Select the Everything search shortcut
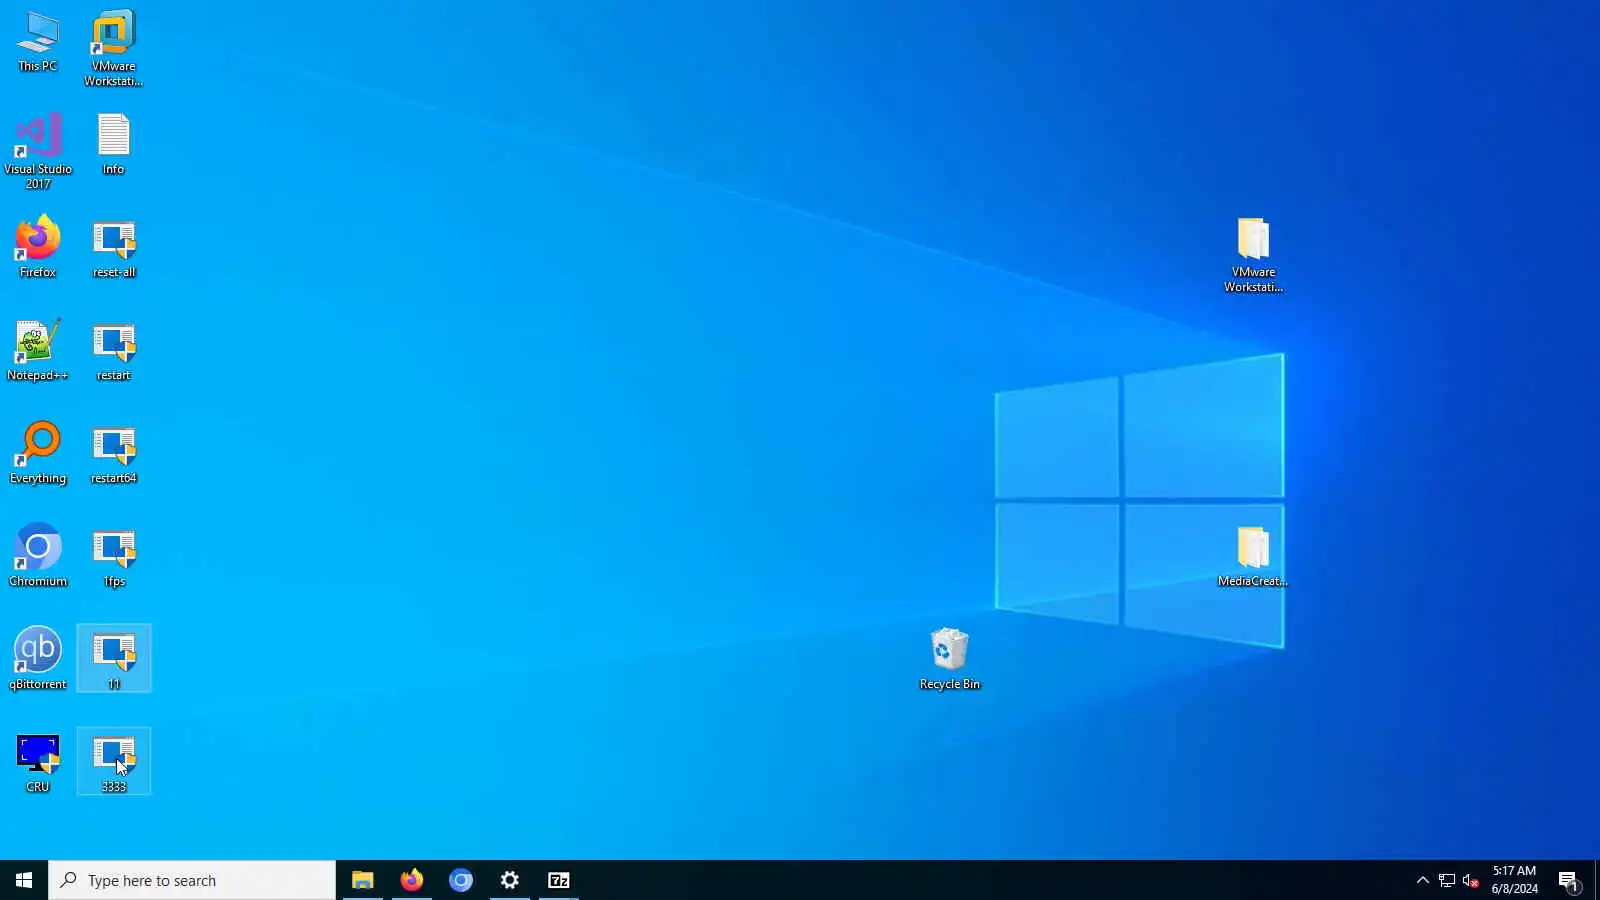This screenshot has height=900, width=1600. click(38, 453)
